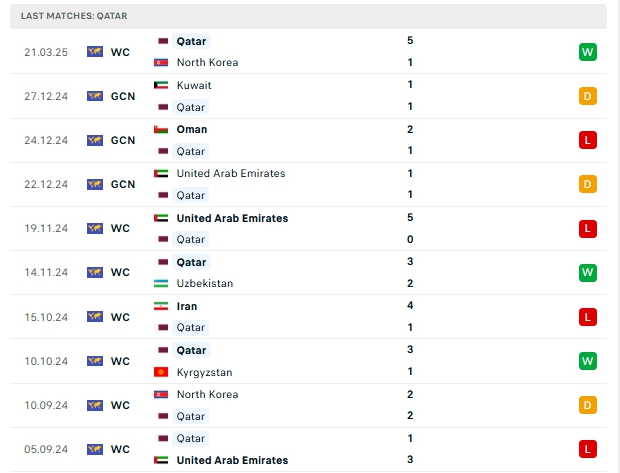Viewport: 620px width, 473px height.
Task: Click the green W badge for Uzbekistan match
Action: 588,272
